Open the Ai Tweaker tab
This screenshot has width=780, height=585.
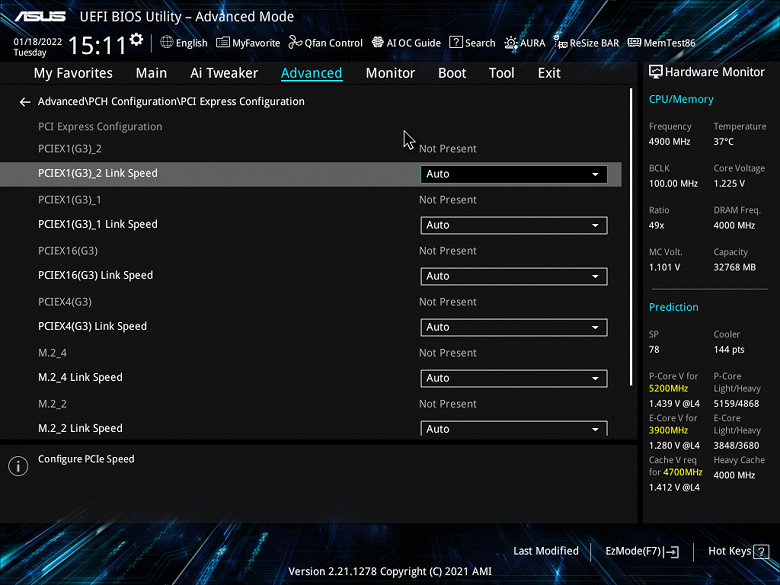click(x=224, y=73)
